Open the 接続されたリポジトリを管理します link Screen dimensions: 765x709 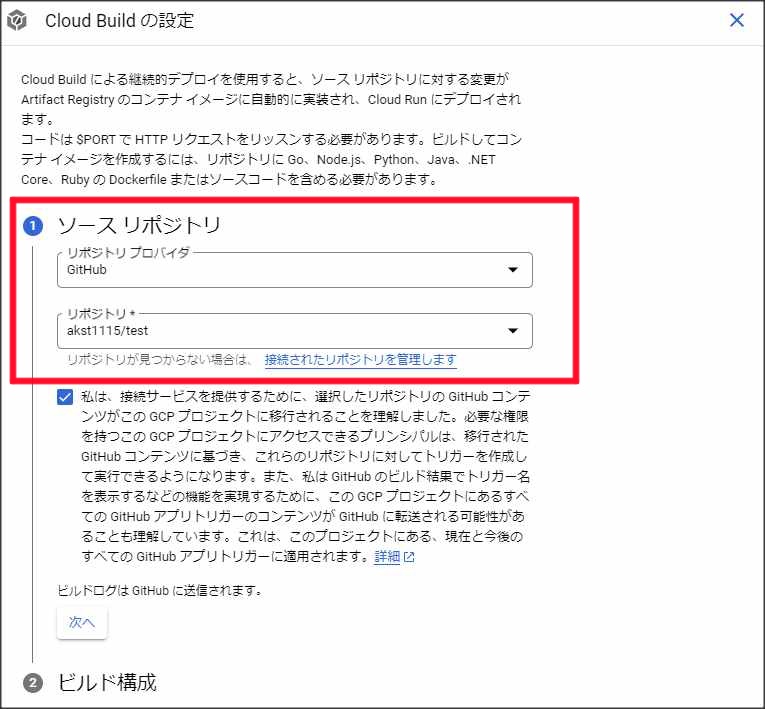point(361,360)
